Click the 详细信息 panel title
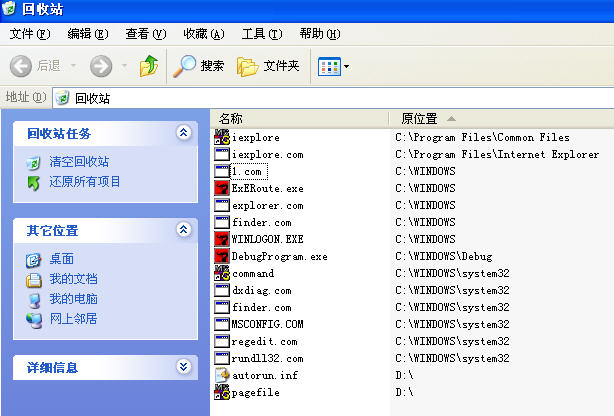614x416 pixels. 52,367
